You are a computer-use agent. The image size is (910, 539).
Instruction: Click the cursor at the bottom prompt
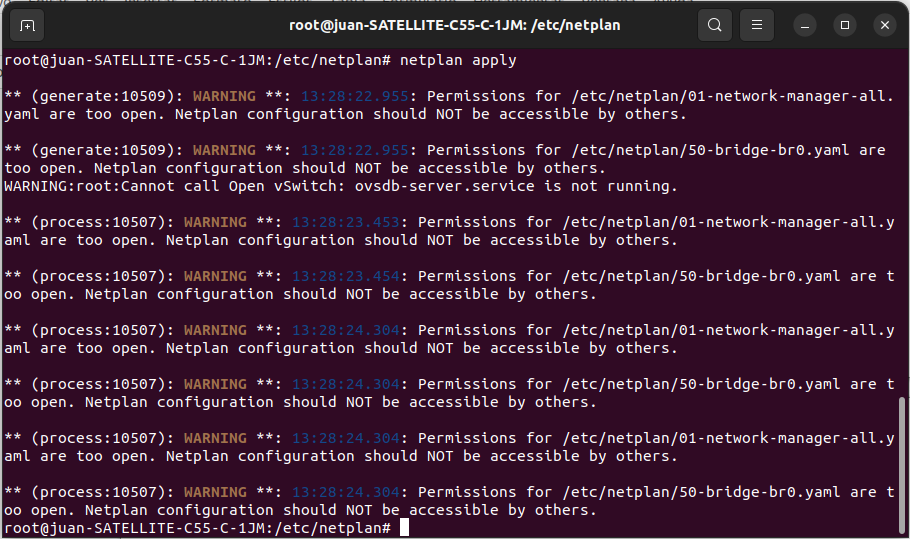tap(405, 527)
